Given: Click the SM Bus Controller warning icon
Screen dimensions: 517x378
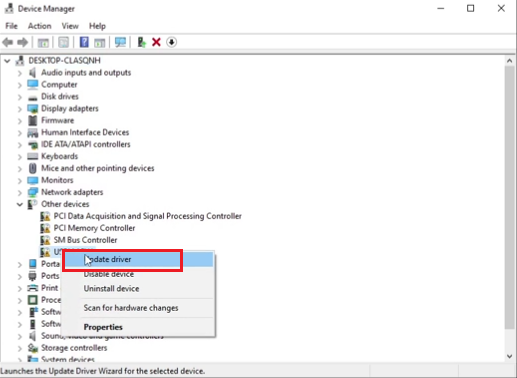Looking at the screenshot, I should click(45, 240).
